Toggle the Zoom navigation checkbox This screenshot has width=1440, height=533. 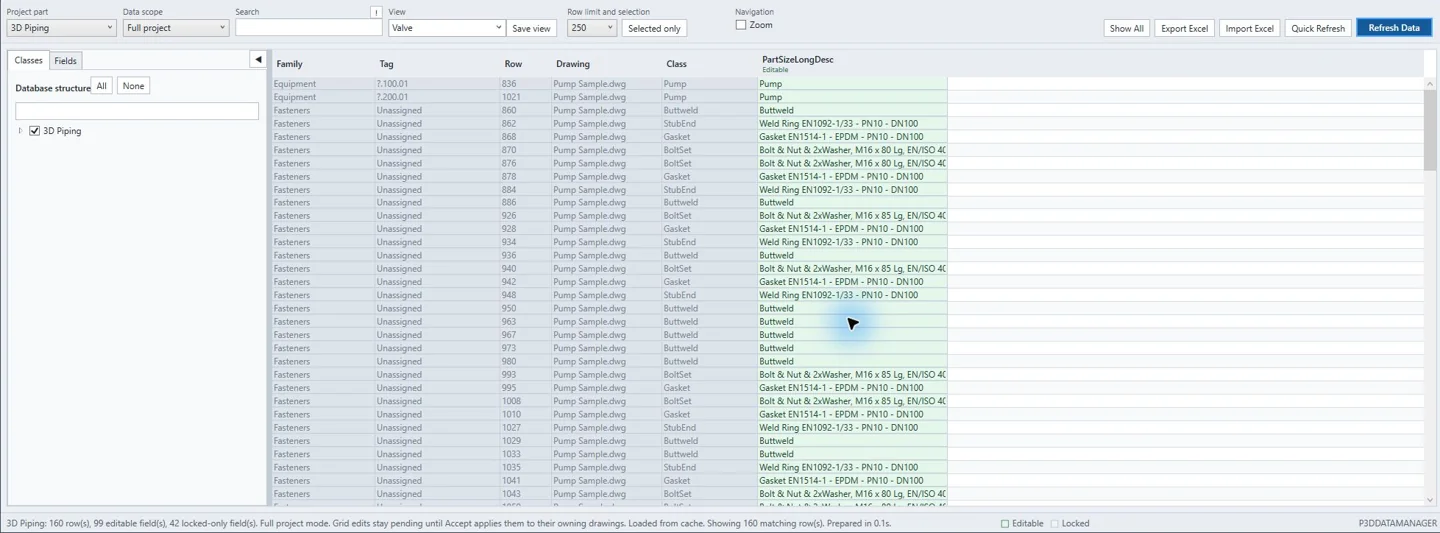click(741, 25)
